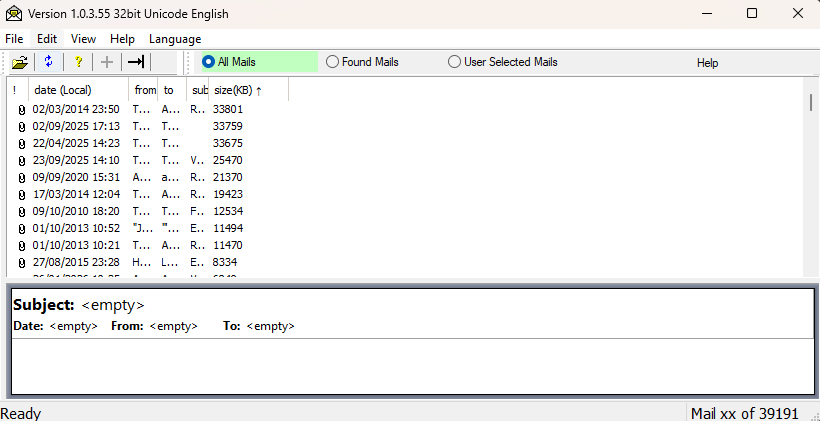The height and width of the screenshot is (421, 820).
Task: Click the Subject: <empty> header text
Action: (x=79, y=305)
